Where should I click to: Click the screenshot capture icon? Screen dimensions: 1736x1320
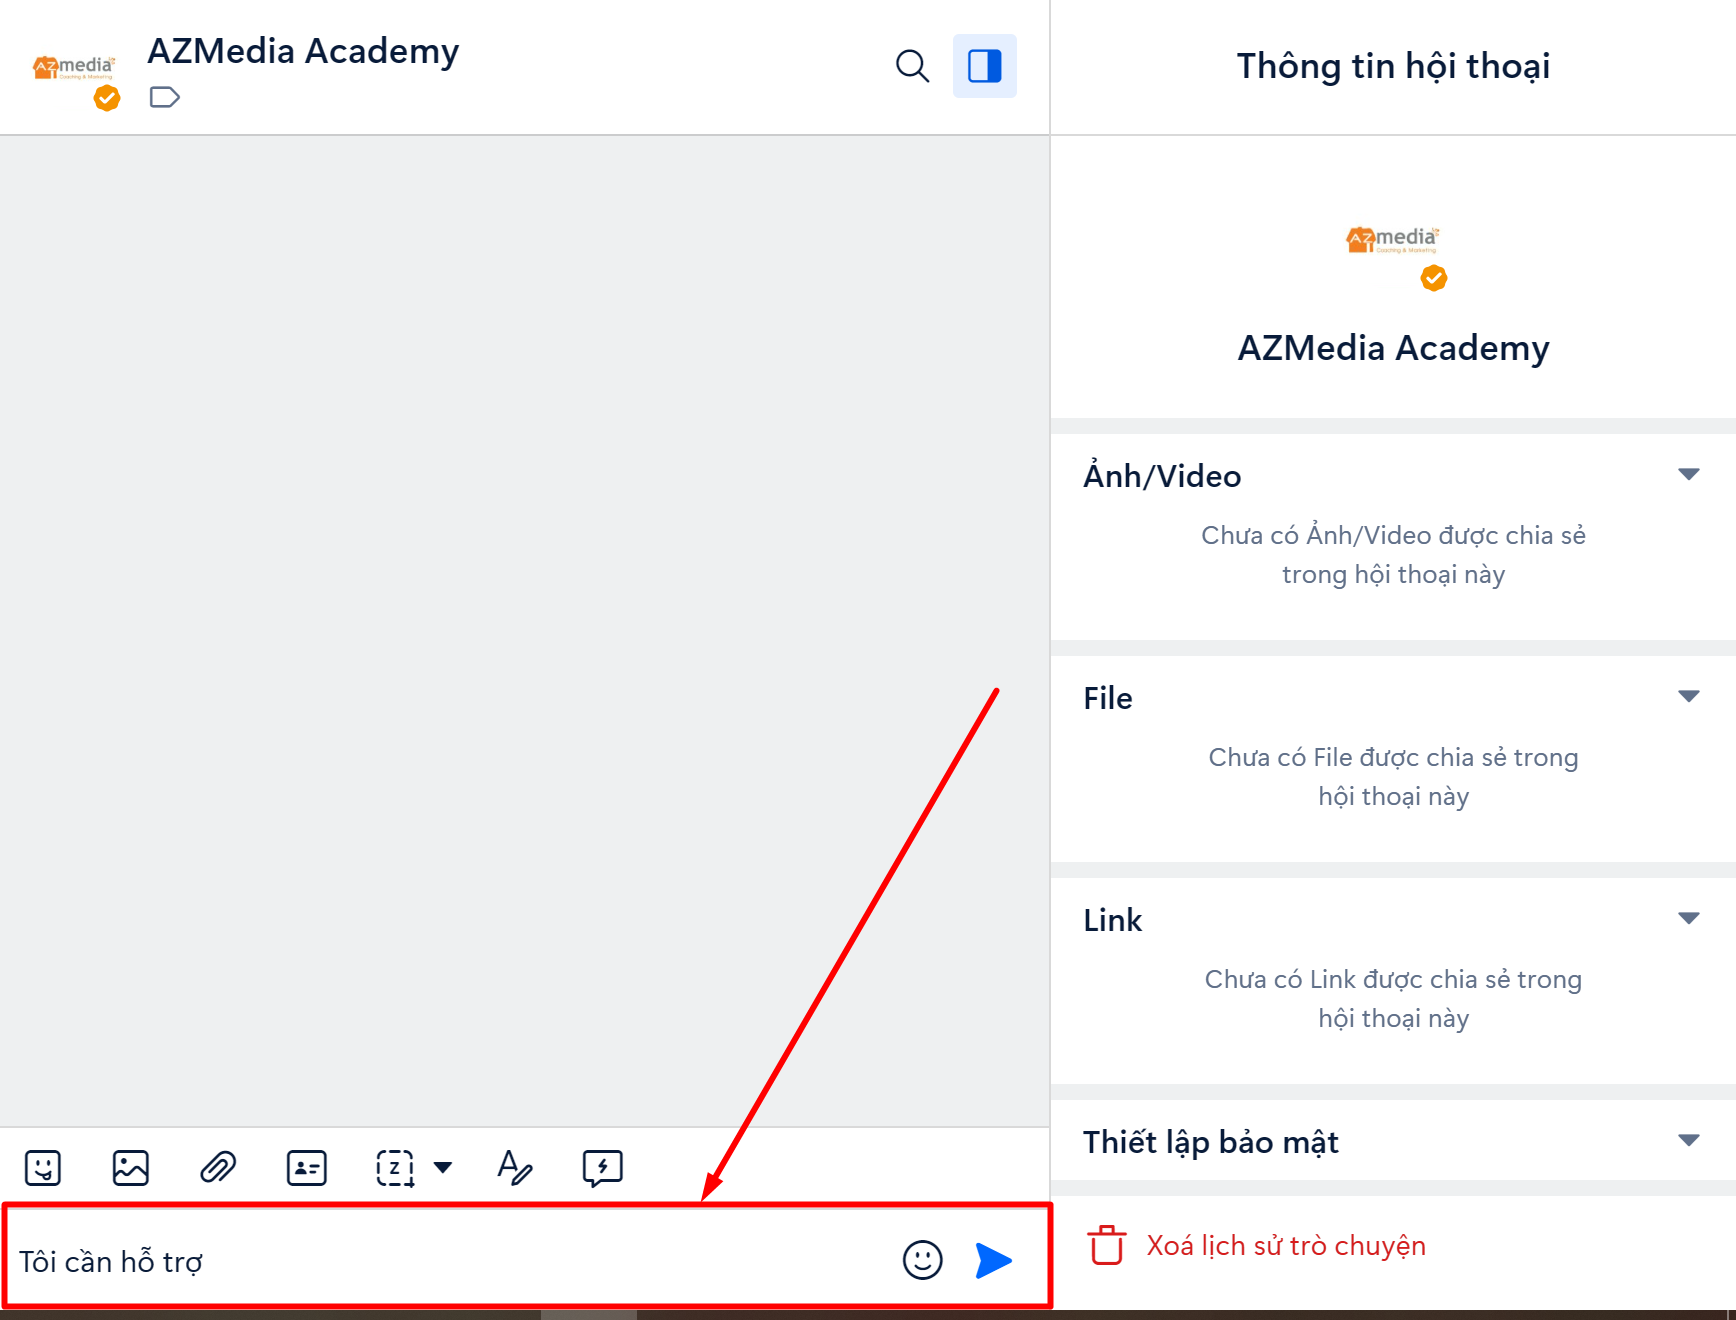click(395, 1167)
